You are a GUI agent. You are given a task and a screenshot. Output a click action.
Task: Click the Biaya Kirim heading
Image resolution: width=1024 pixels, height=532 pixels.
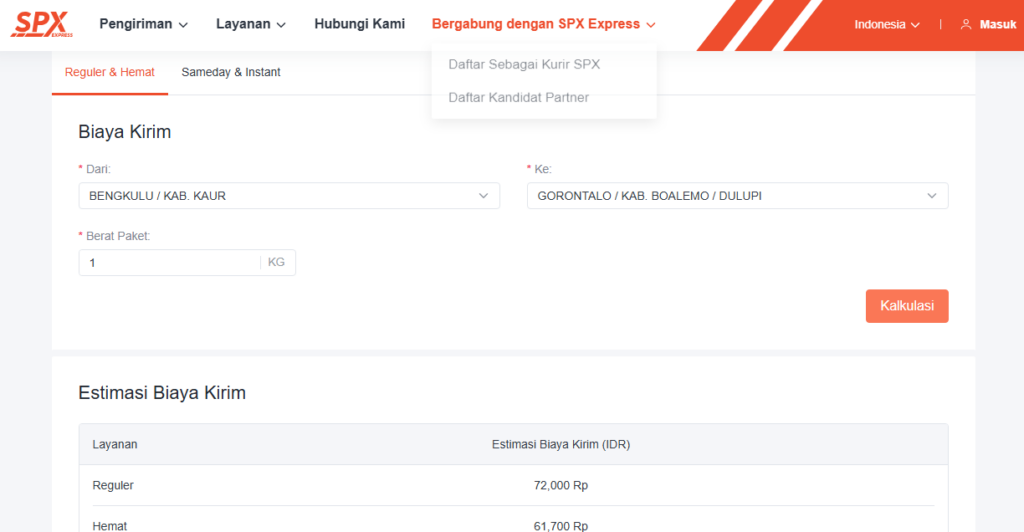(x=125, y=132)
